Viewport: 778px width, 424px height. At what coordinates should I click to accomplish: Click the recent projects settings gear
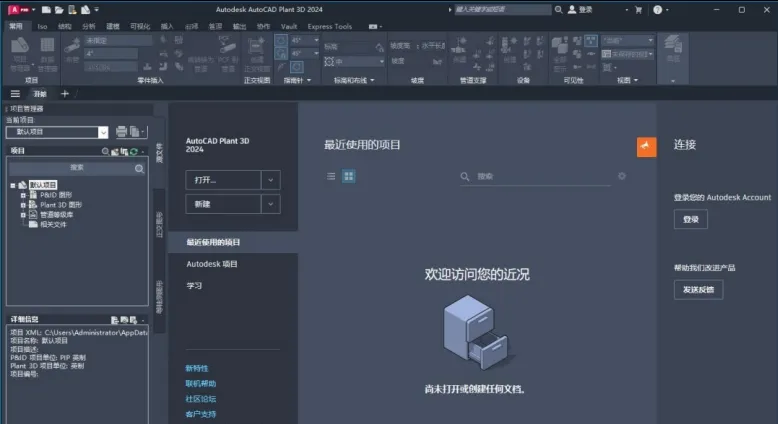coord(622,176)
